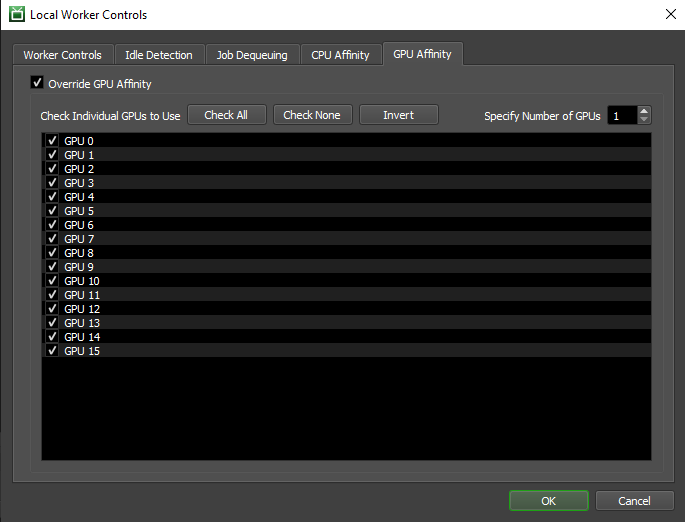Toggle the GPU 7 checkbox
This screenshot has width=685, height=522.
pyautogui.click(x=52, y=238)
